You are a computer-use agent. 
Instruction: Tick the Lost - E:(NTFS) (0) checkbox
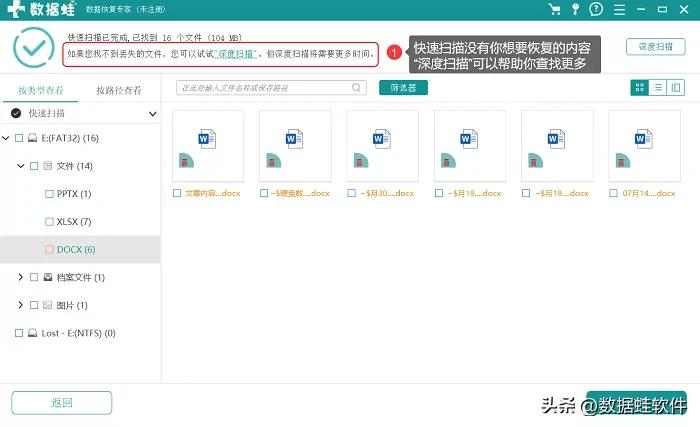19,333
